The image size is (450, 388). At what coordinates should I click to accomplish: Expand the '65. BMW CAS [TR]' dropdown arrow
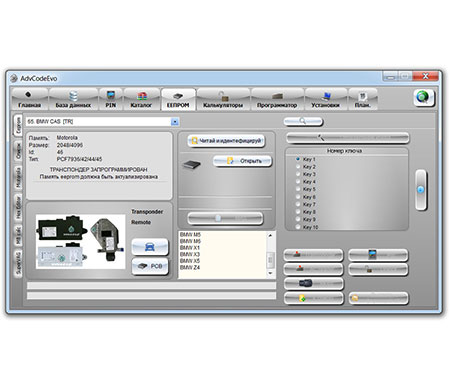[x=175, y=122]
